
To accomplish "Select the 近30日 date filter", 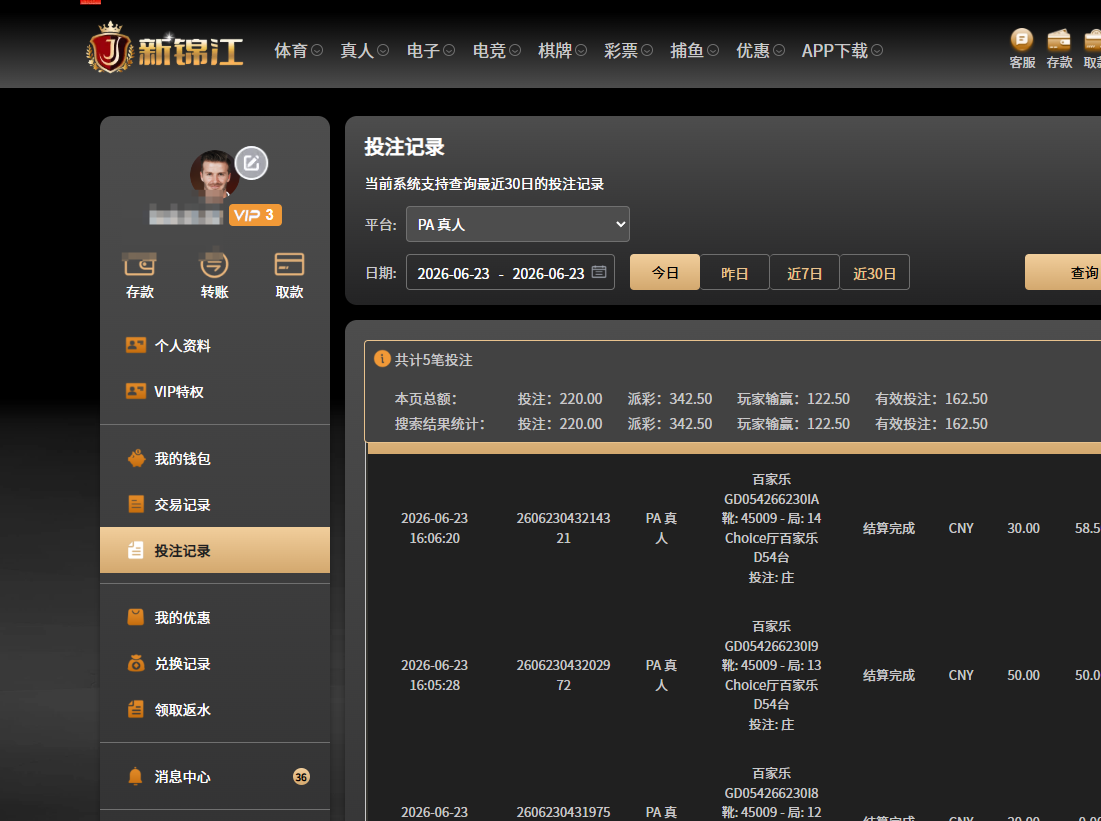I will click(x=874, y=272).
